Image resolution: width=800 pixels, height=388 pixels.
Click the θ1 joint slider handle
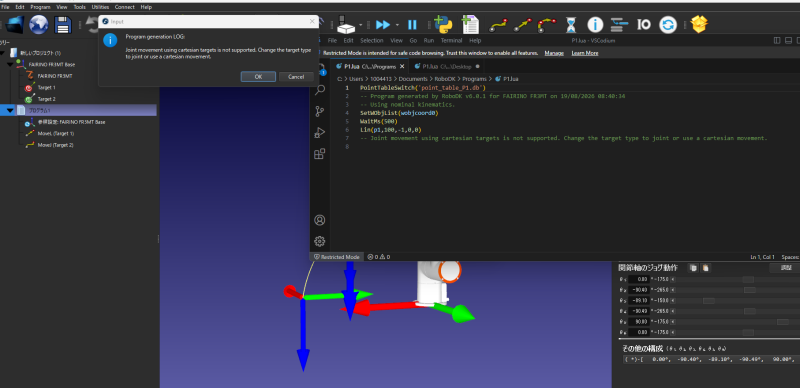[748, 279]
